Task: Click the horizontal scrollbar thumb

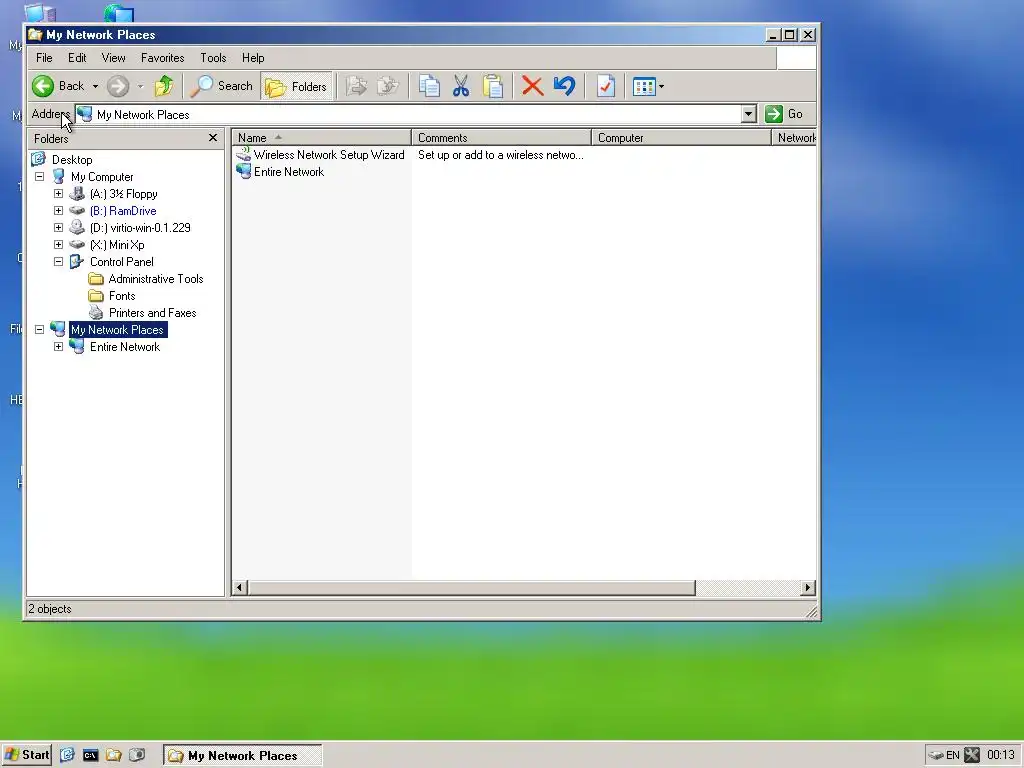Action: pyautogui.click(x=472, y=588)
